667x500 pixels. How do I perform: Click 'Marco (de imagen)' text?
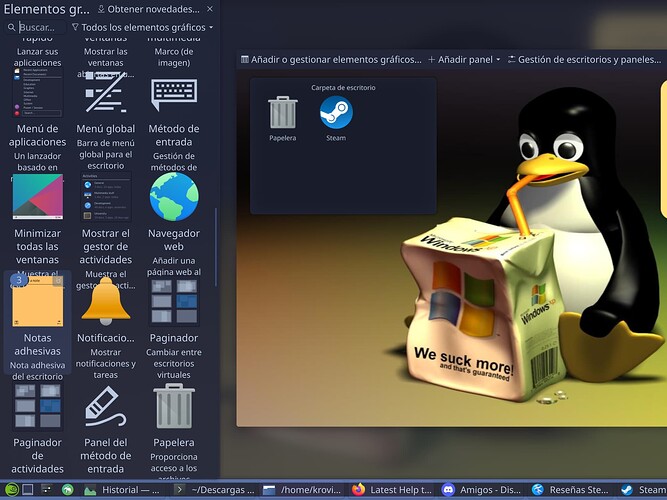click(x=174, y=57)
